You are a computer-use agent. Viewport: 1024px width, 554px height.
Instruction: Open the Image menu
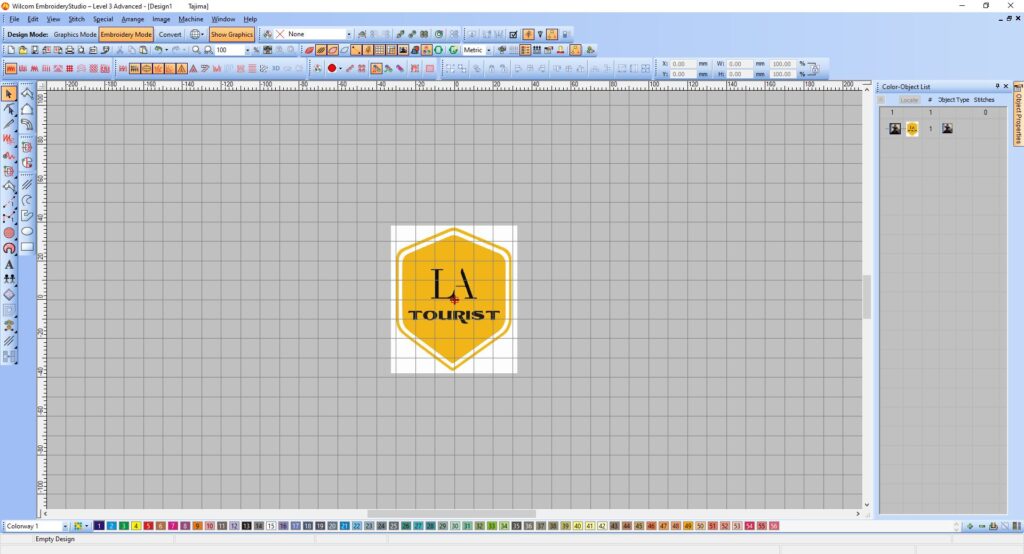pyautogui.click(x=161, y=19)
